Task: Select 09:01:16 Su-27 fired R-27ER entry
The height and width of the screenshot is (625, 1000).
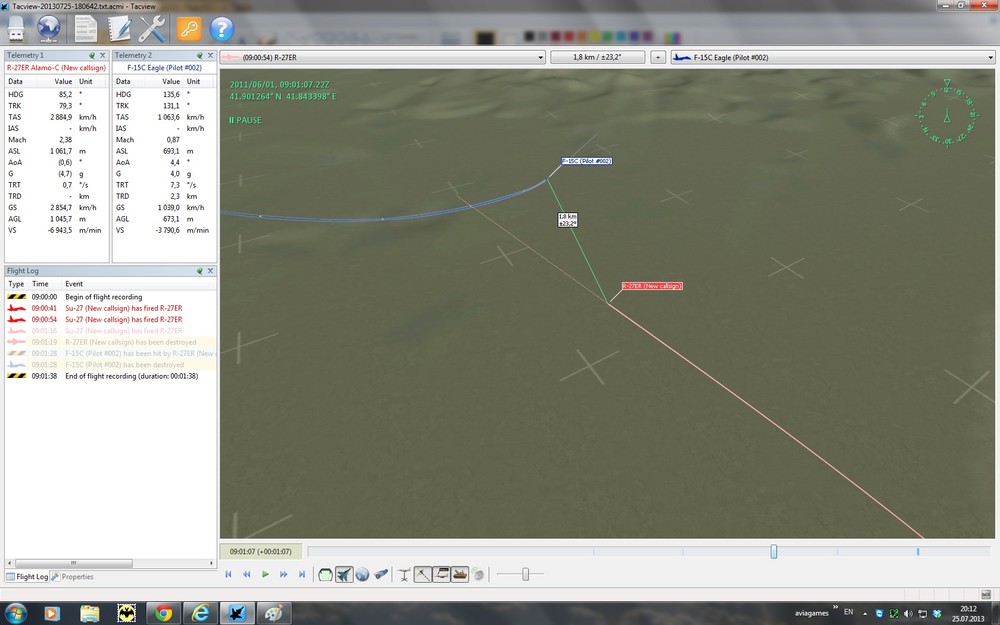Action: [x=110, y=331]
